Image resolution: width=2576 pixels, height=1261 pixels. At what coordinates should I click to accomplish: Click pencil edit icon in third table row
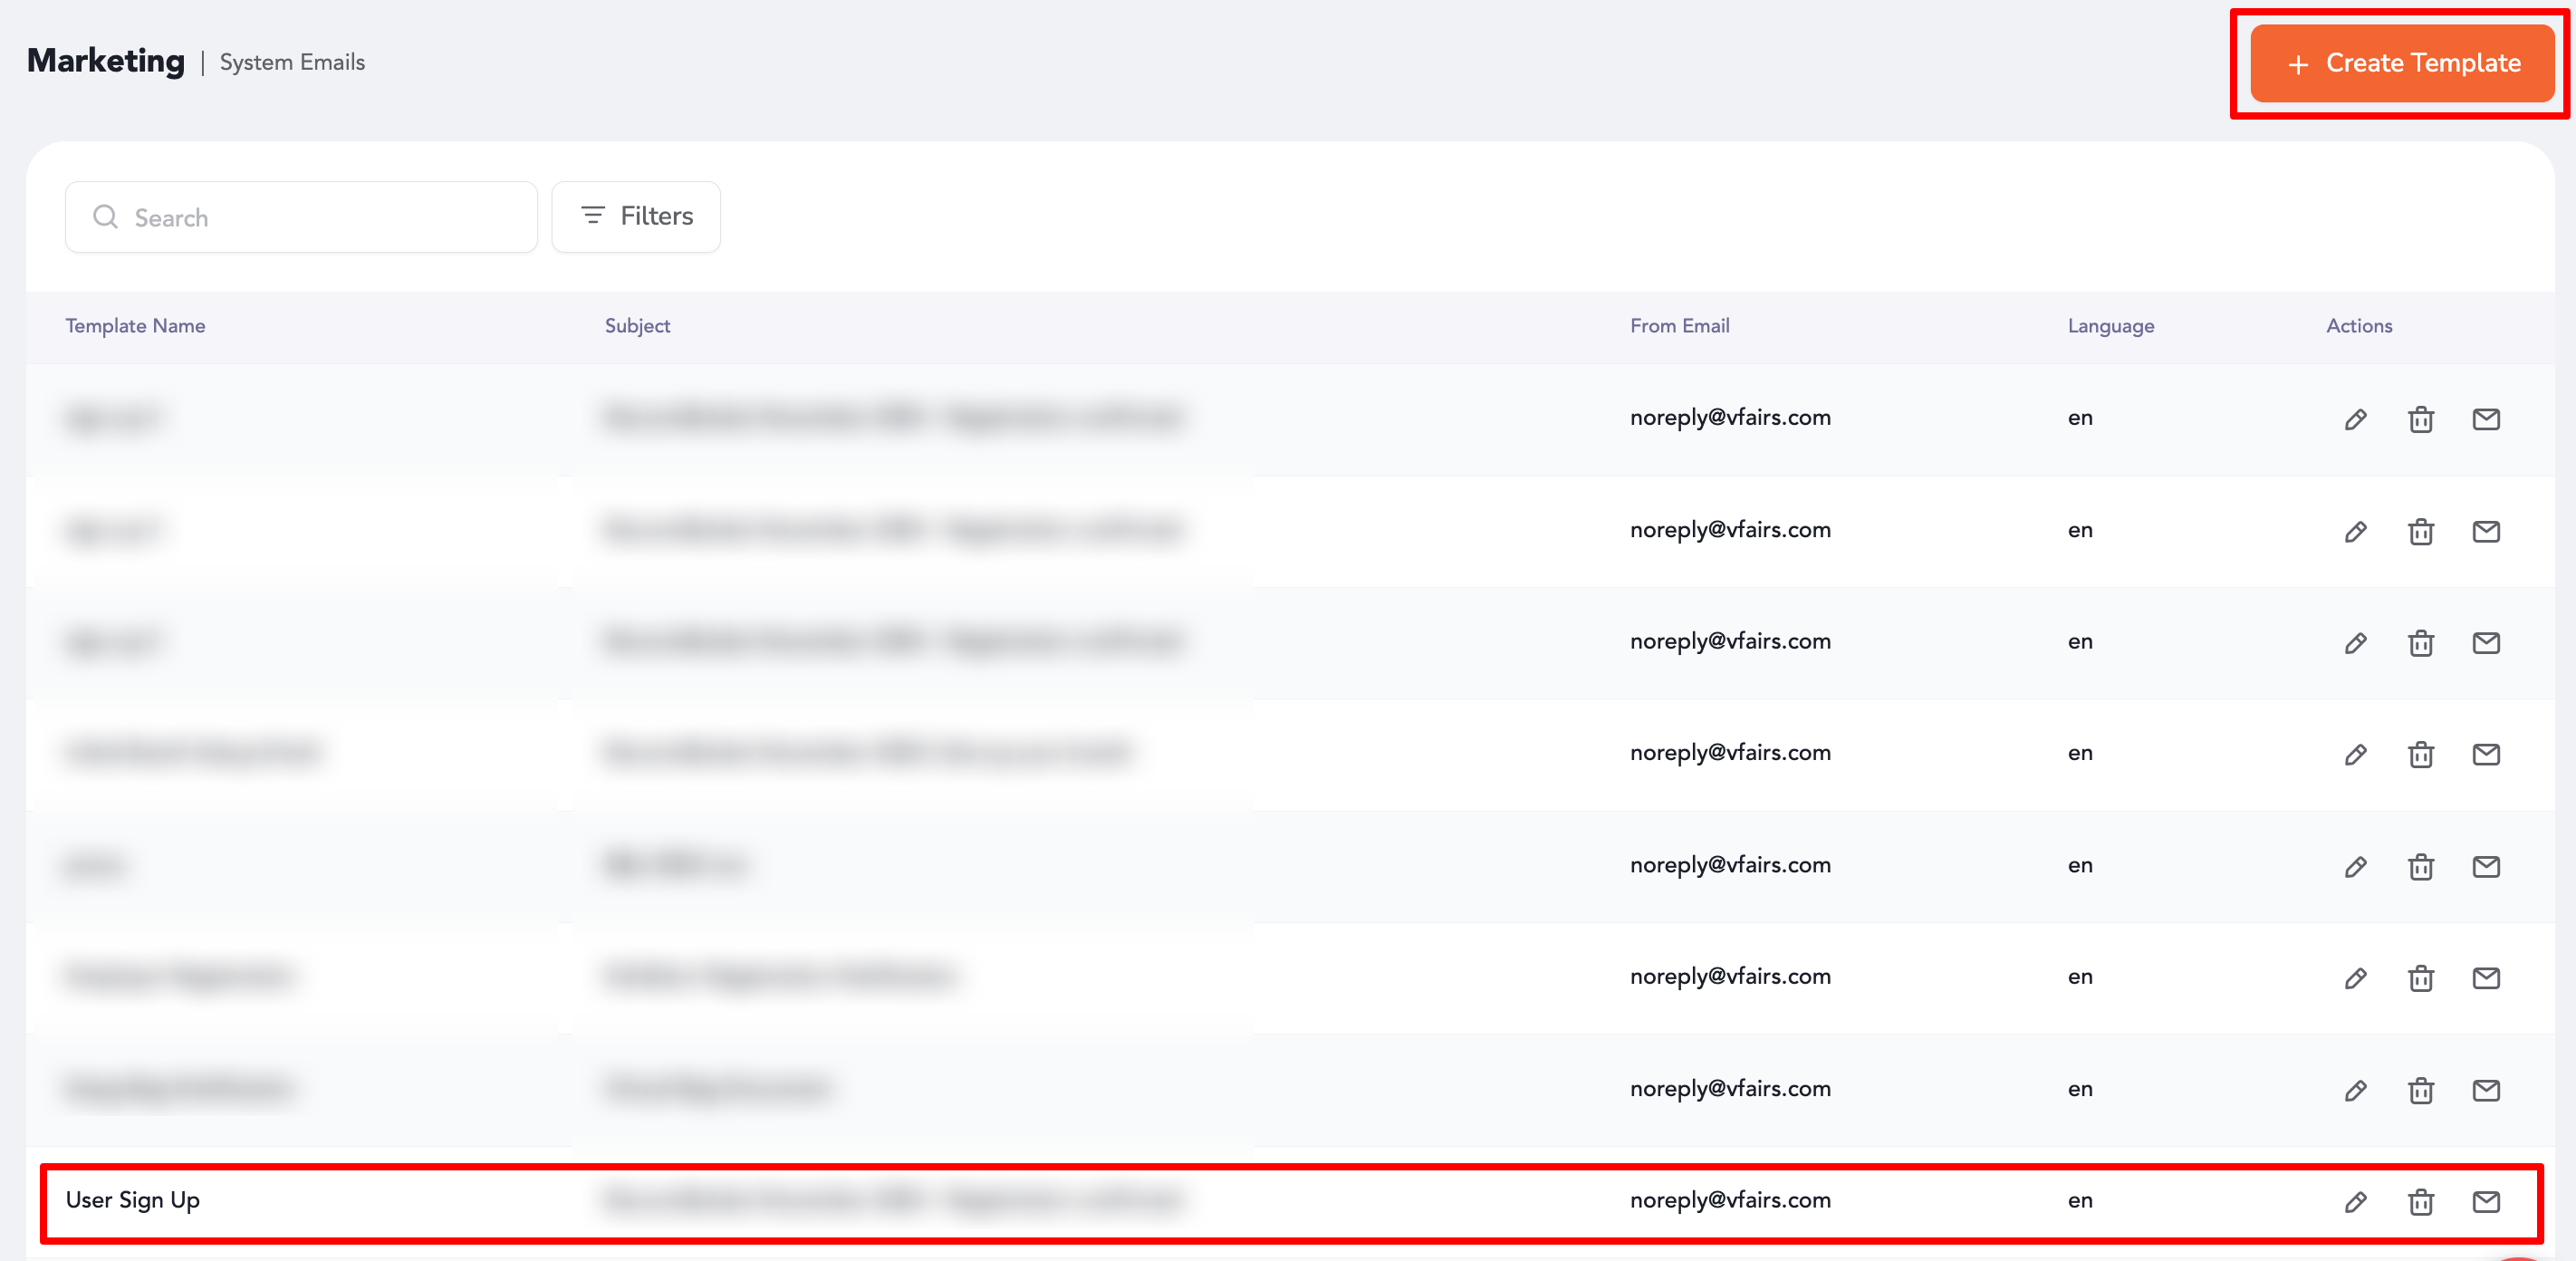(2355, 642)
